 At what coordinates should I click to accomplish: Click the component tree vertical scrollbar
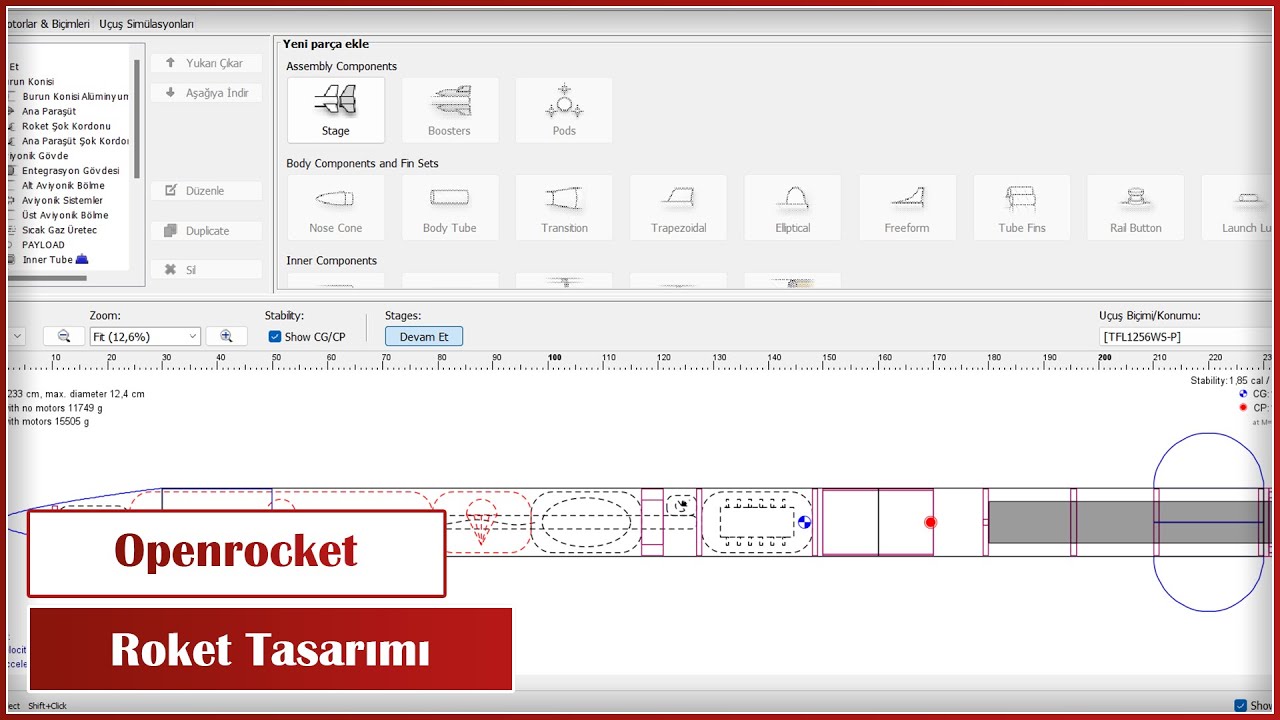(137, 120)
